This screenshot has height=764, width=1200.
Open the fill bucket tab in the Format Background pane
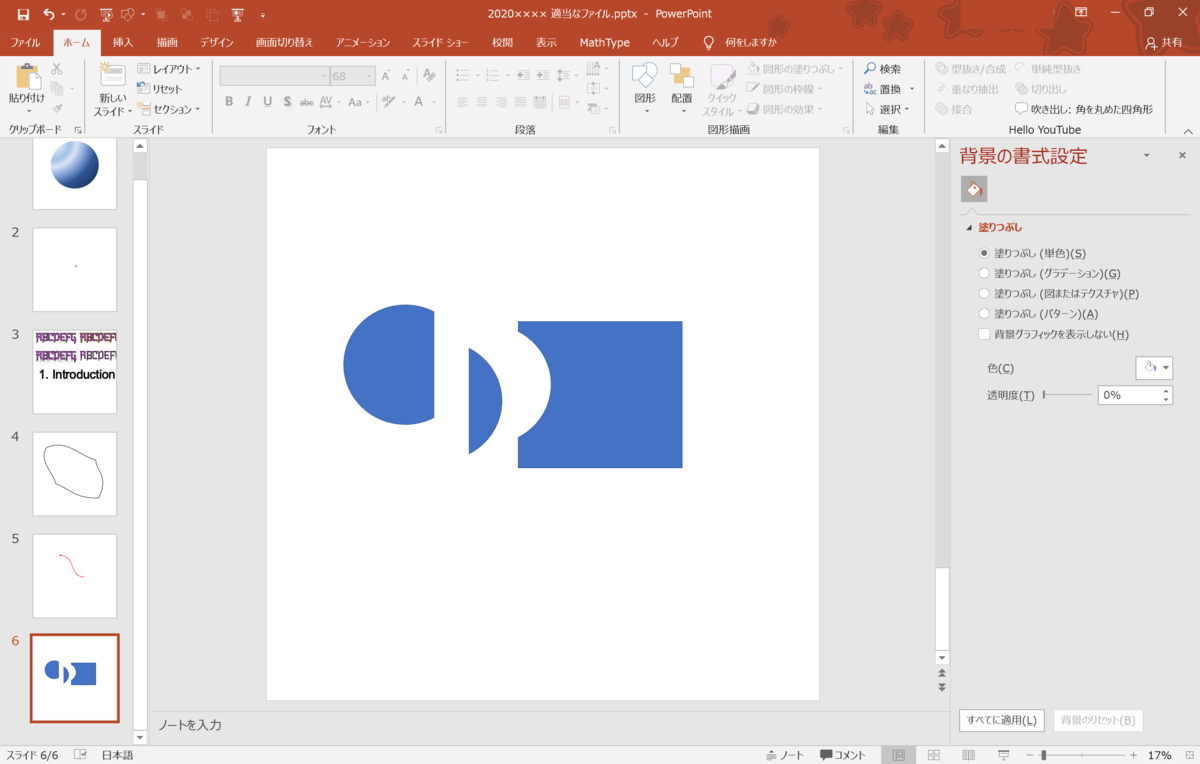[x=974, y=189]
